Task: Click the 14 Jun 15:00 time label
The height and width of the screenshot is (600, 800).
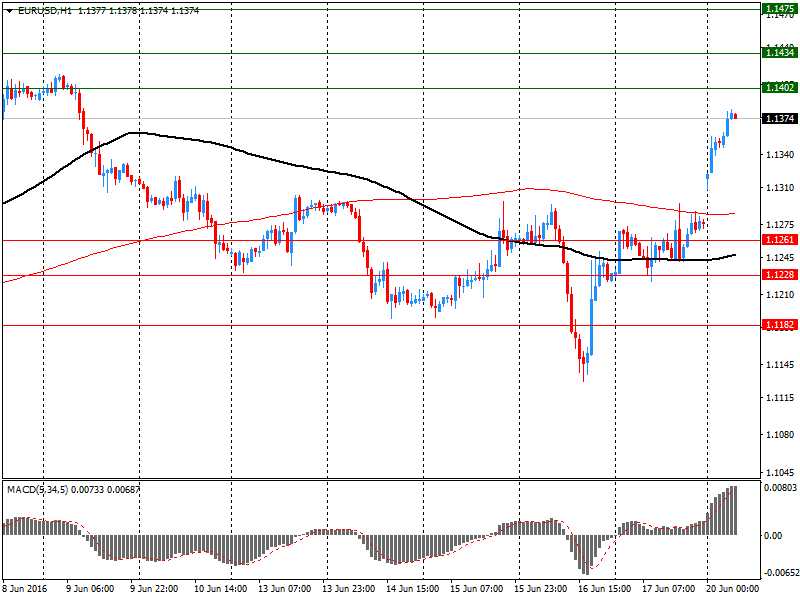Action: coord(412,589)
